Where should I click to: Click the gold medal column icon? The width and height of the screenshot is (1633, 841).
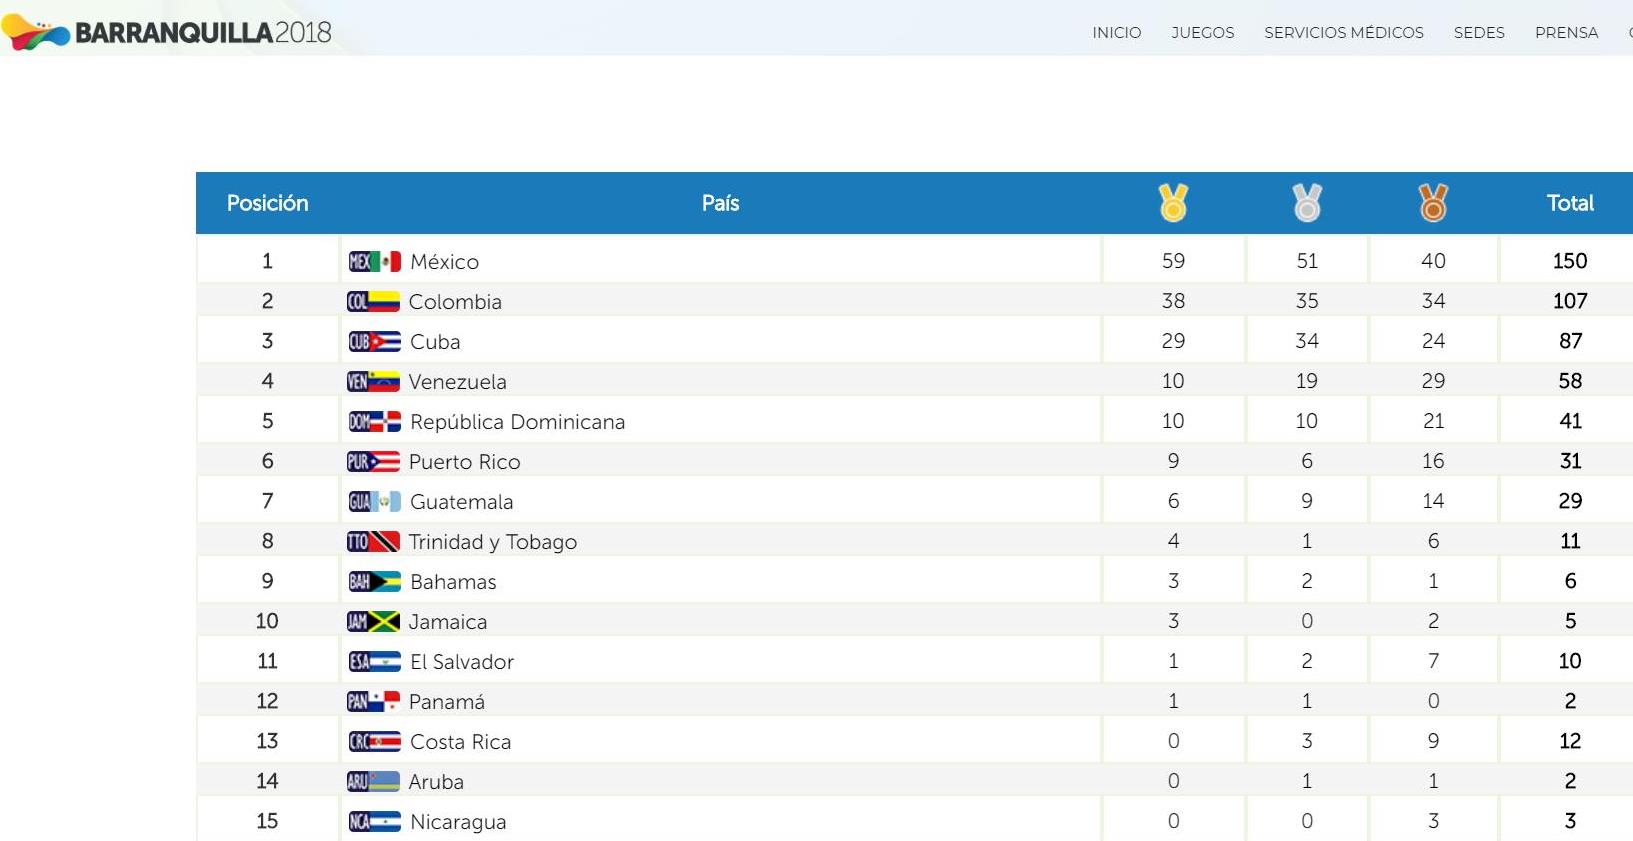pos(1173,203)
